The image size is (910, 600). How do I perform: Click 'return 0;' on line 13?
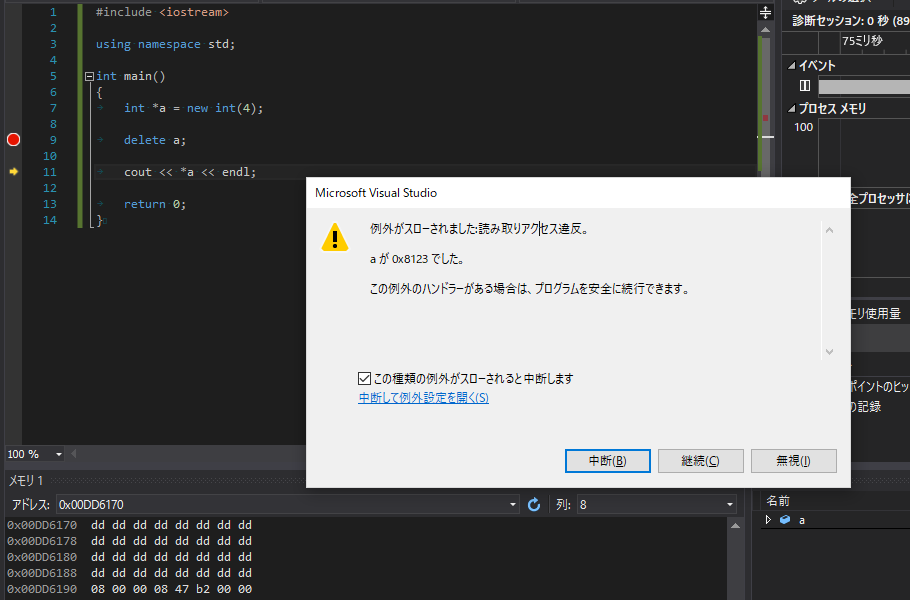pyautogui.click(x=154, y=204)
